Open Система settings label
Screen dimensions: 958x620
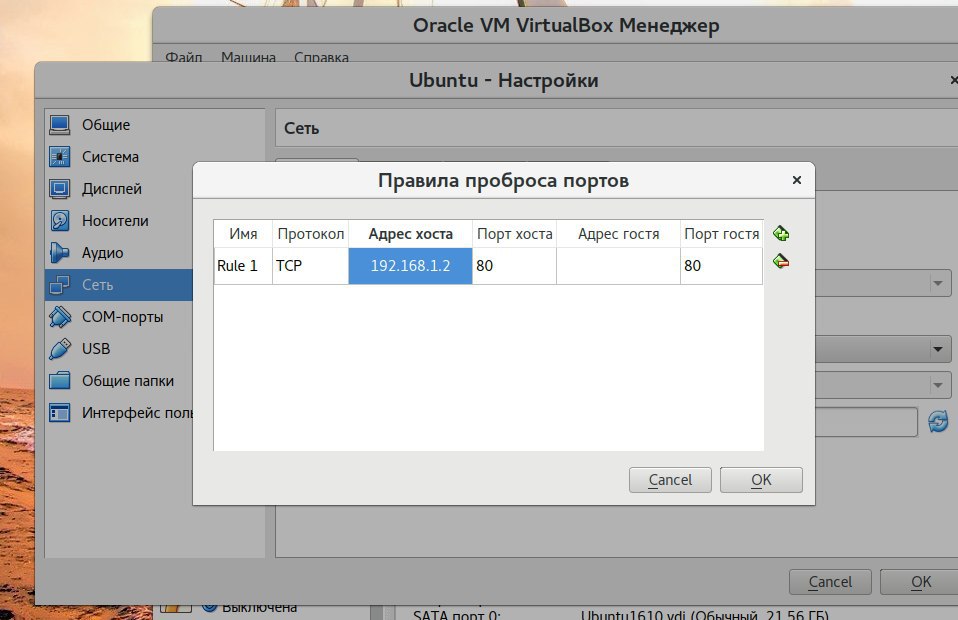[110, 157]
